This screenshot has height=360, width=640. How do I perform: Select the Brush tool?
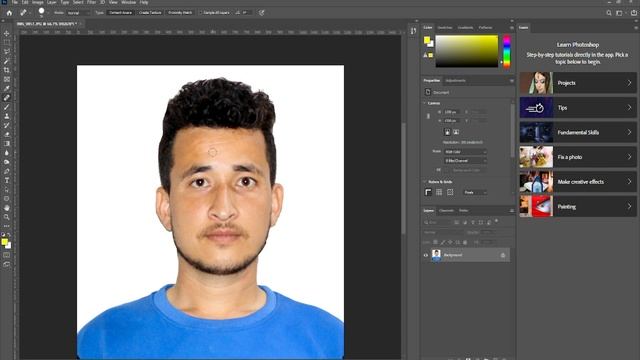7,107
